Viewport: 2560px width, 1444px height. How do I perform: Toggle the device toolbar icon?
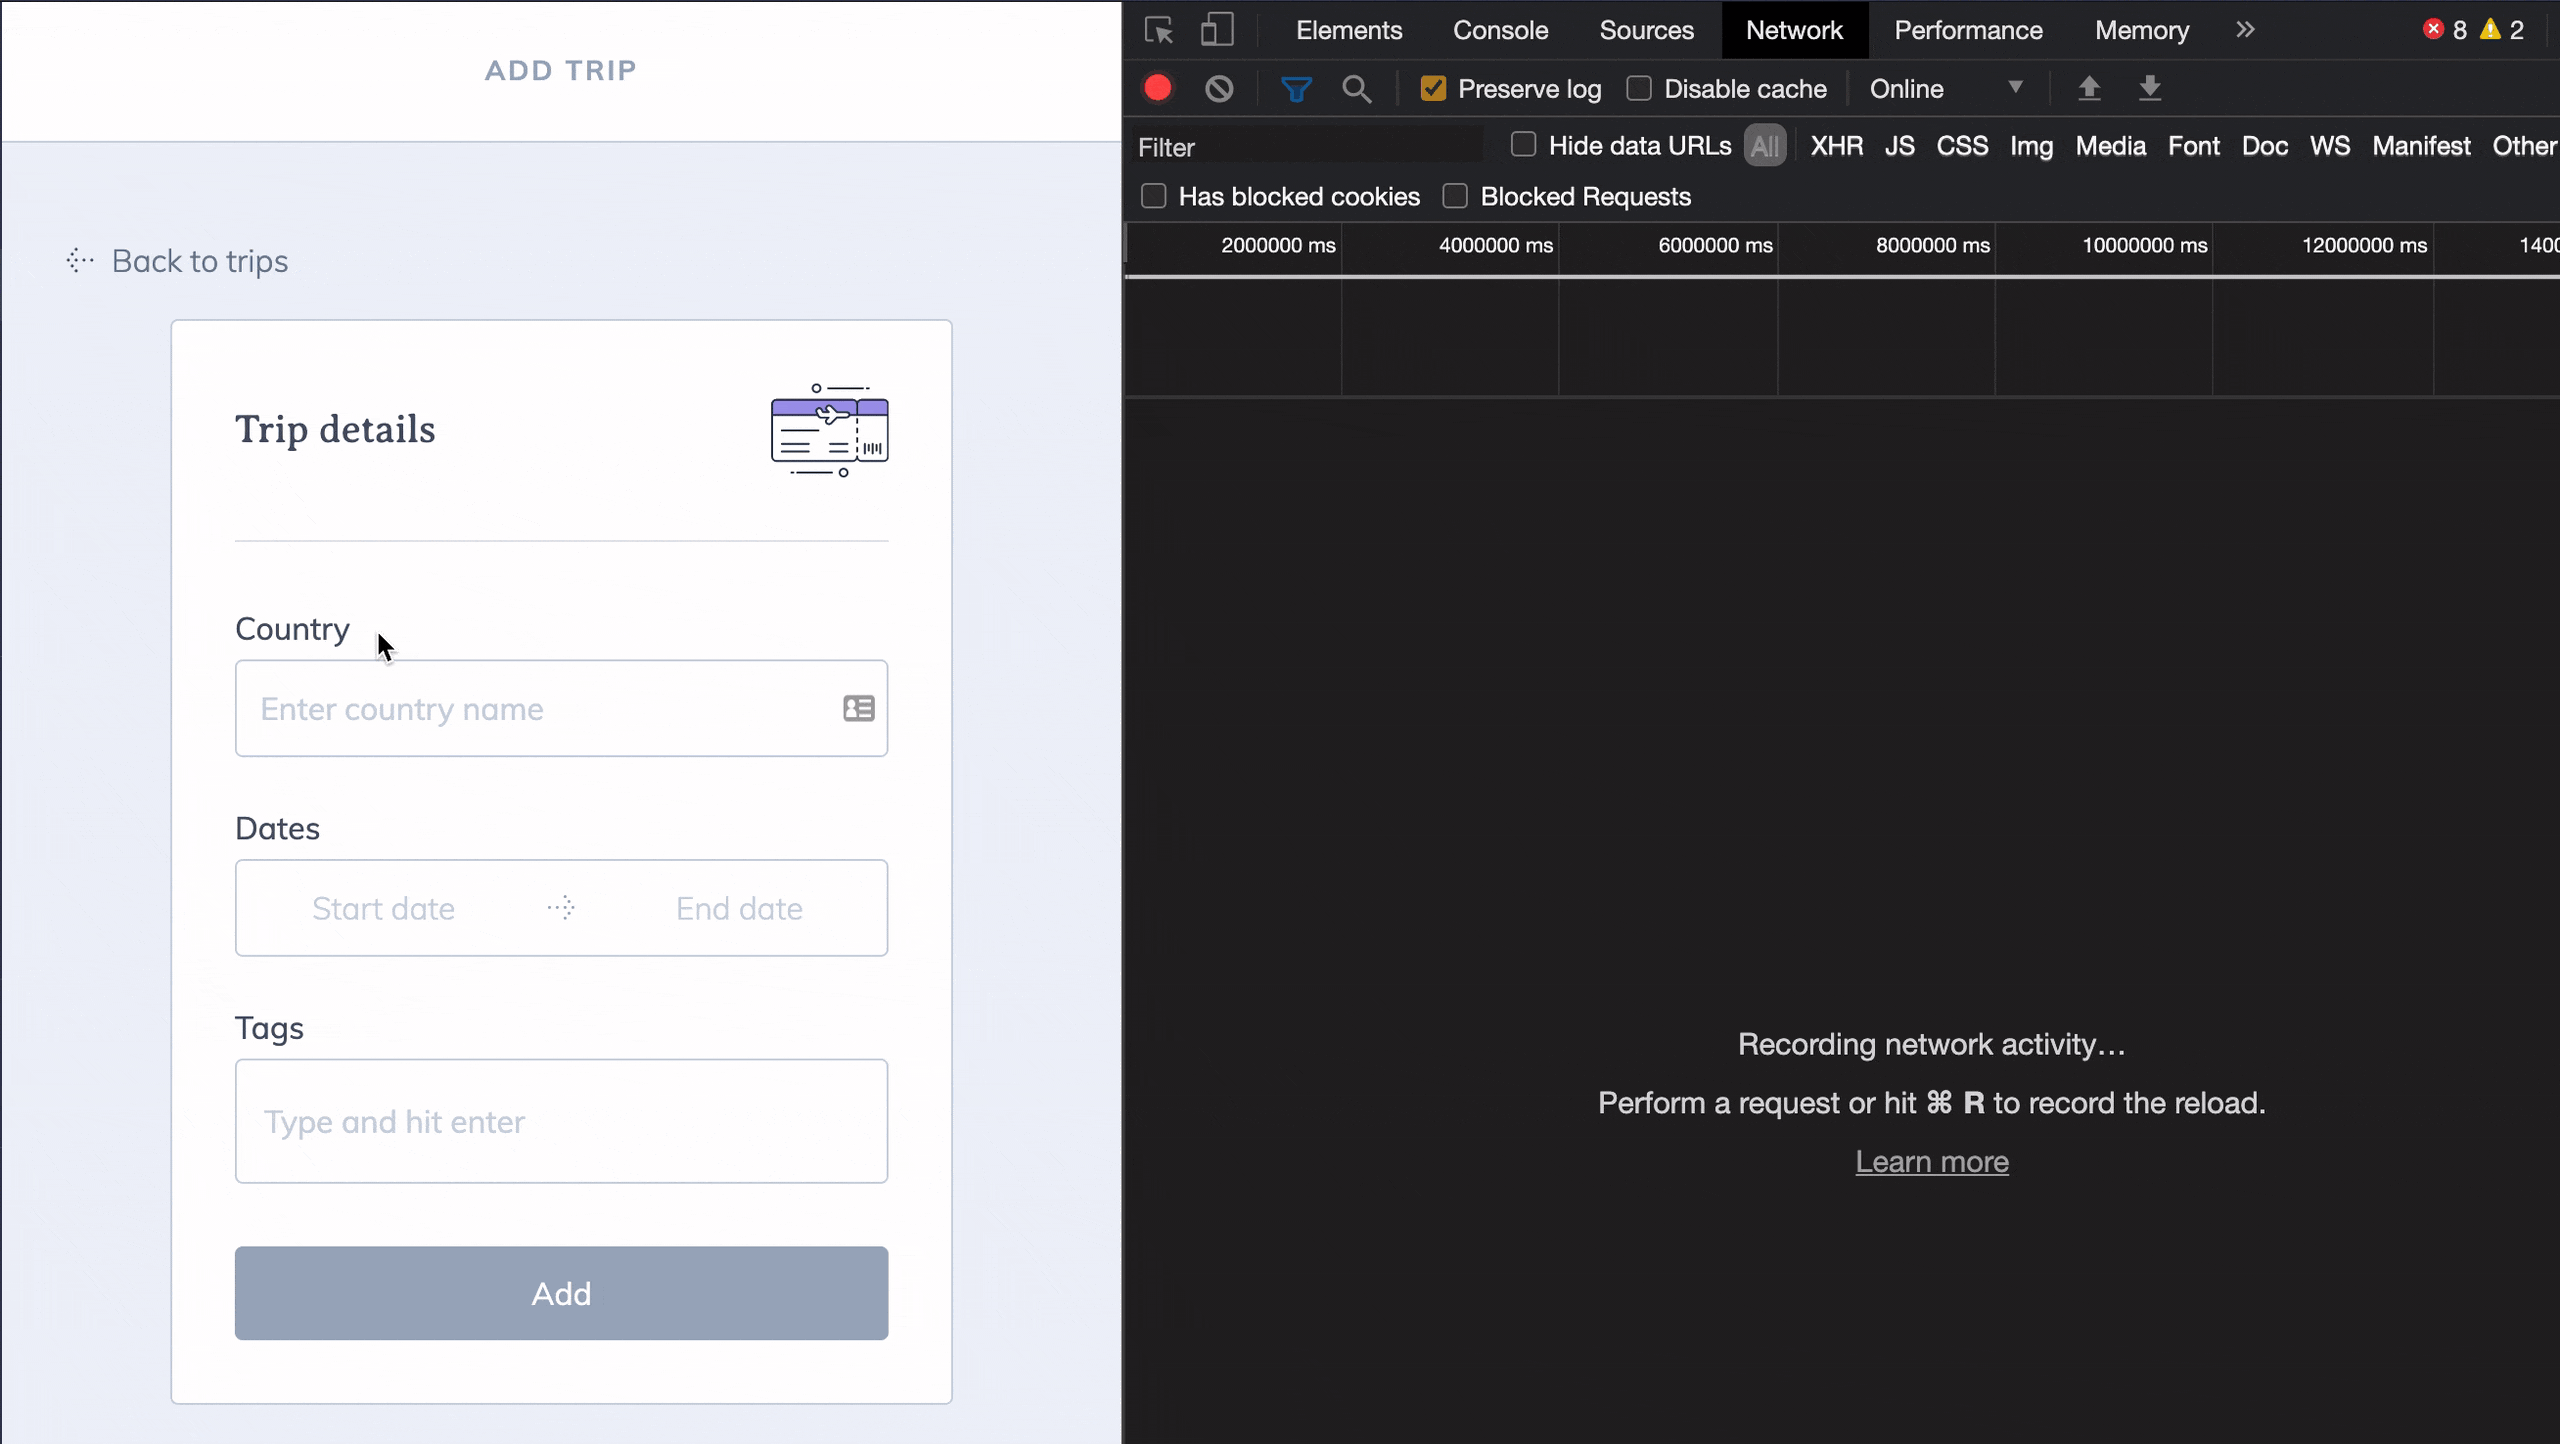tap(1216, 30)
